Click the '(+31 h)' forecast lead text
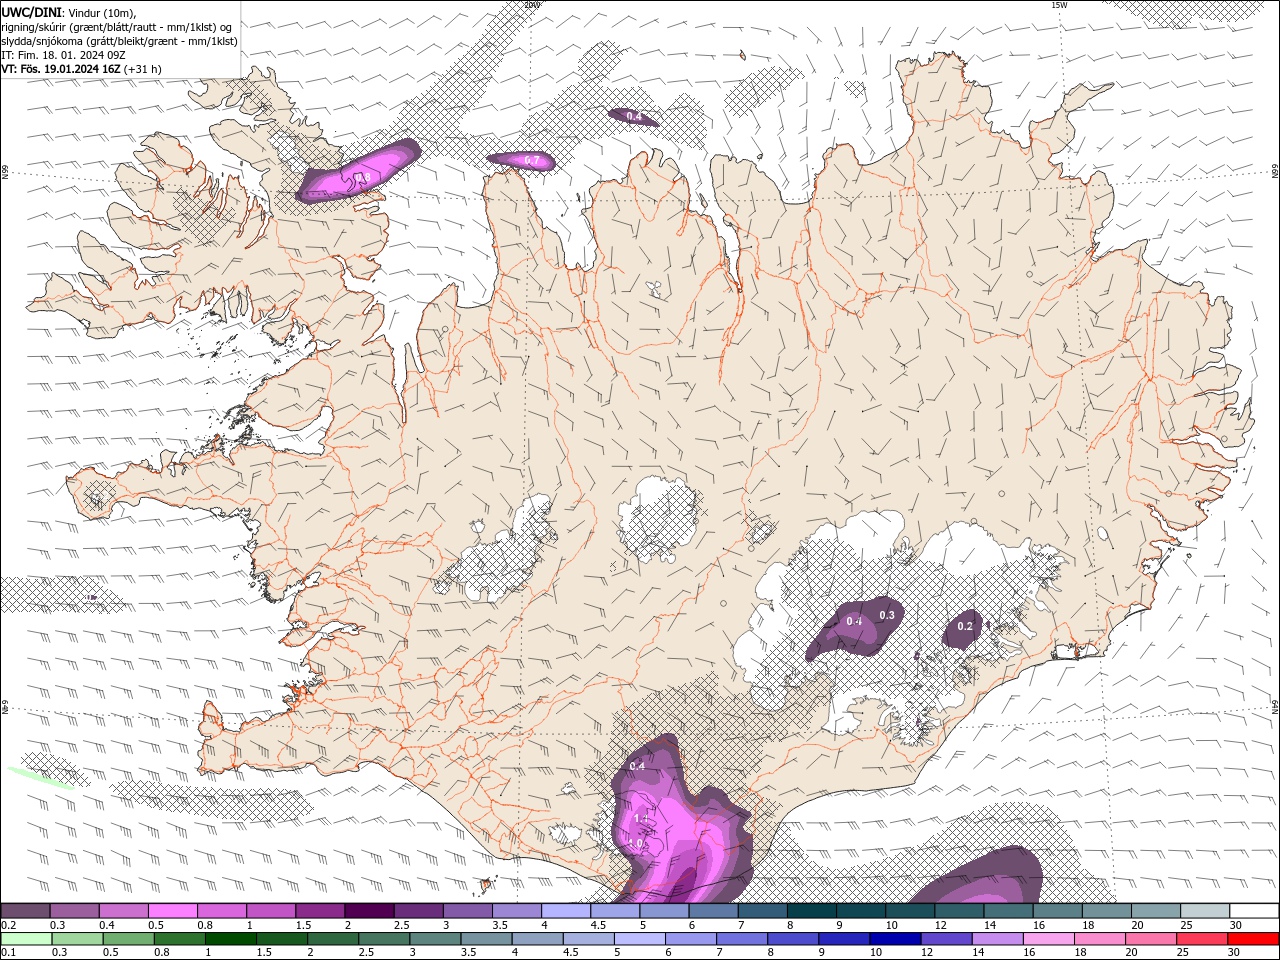Screen dimensions: 1280x960 pyautogui.click(x=143, y=69)
